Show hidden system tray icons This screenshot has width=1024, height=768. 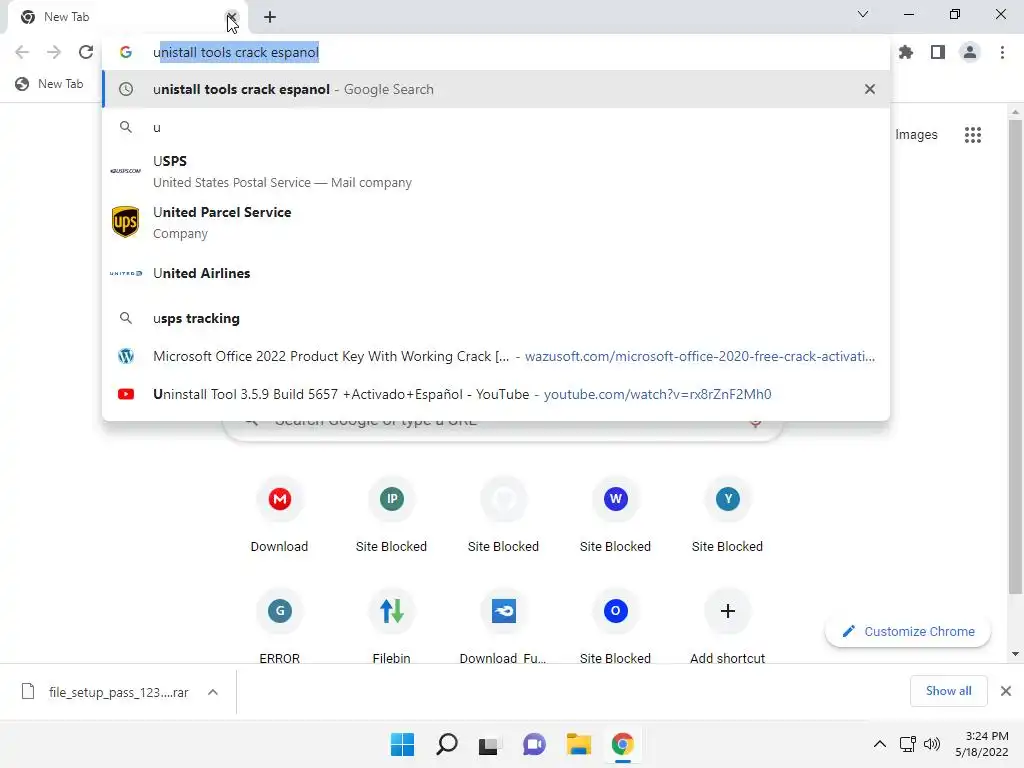point(880,744)
